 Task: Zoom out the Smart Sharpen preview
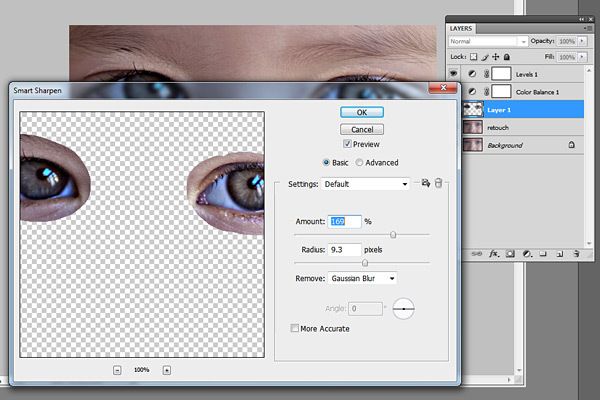coord(117,370)
